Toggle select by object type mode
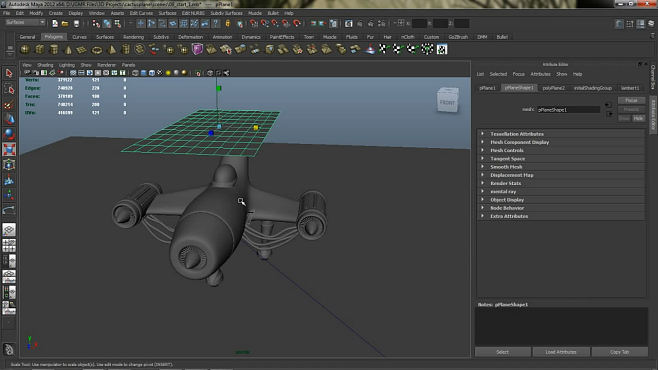658x370 pixels. coord(107,23)
